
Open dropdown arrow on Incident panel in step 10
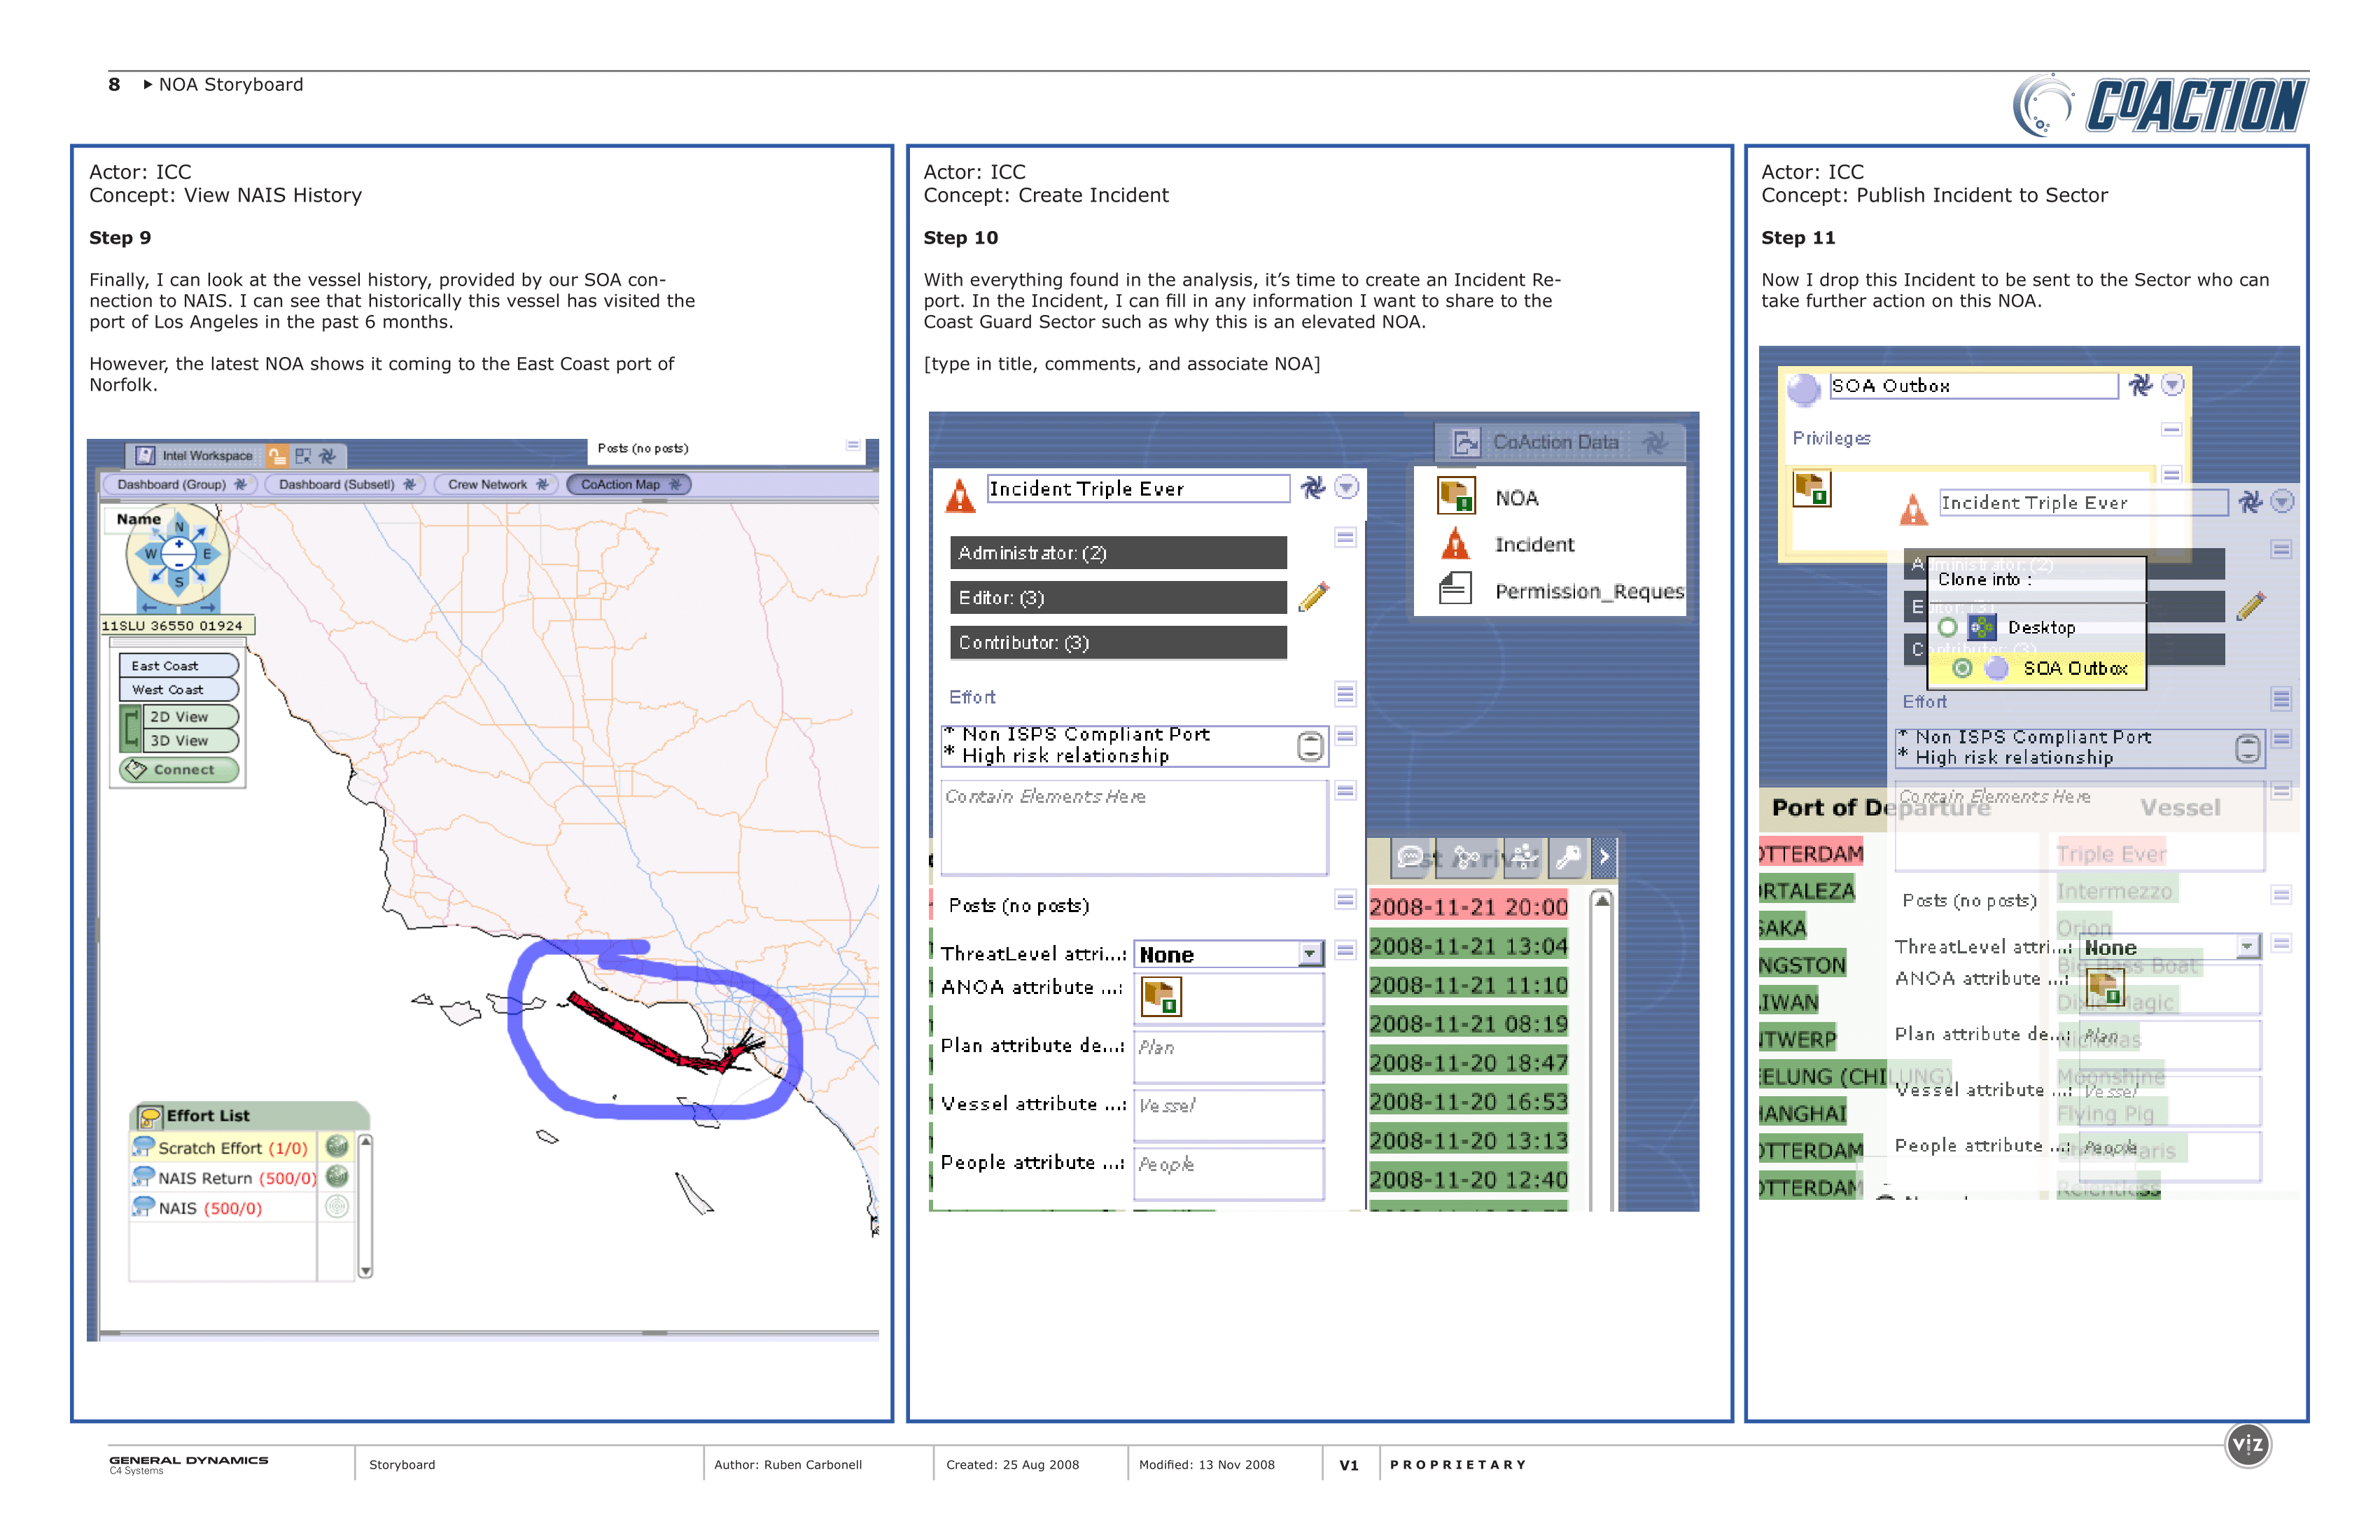coord(1347,488)
